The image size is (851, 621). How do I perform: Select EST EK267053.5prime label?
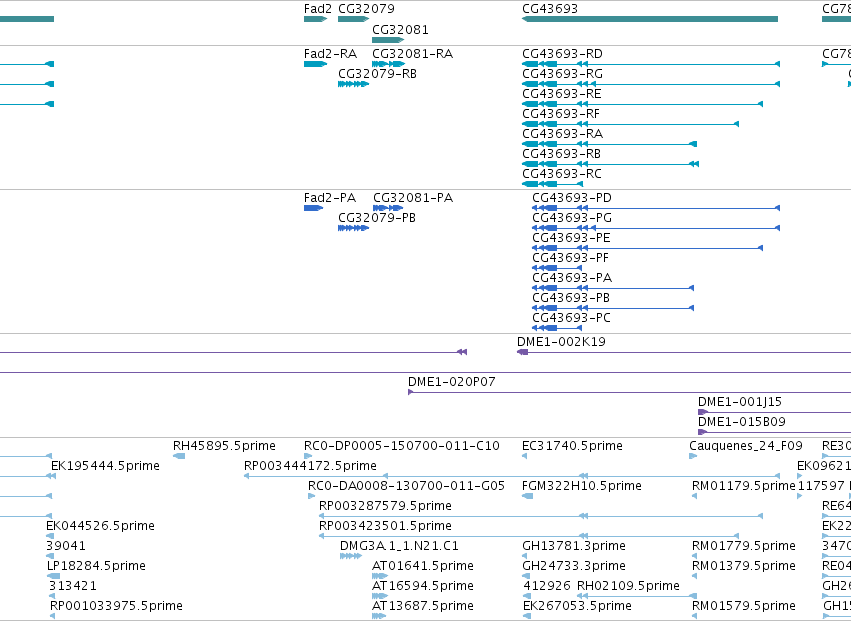[x=577, y=607]
